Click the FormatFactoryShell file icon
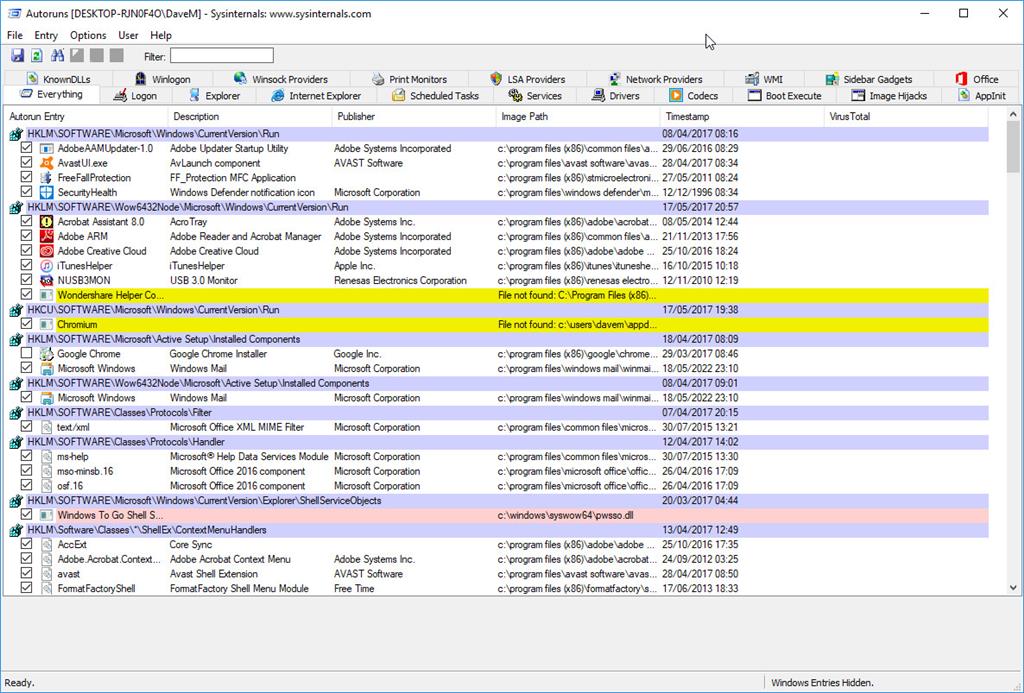The width and height of the screenshot is (1024, 693). [x=46, y=588]
